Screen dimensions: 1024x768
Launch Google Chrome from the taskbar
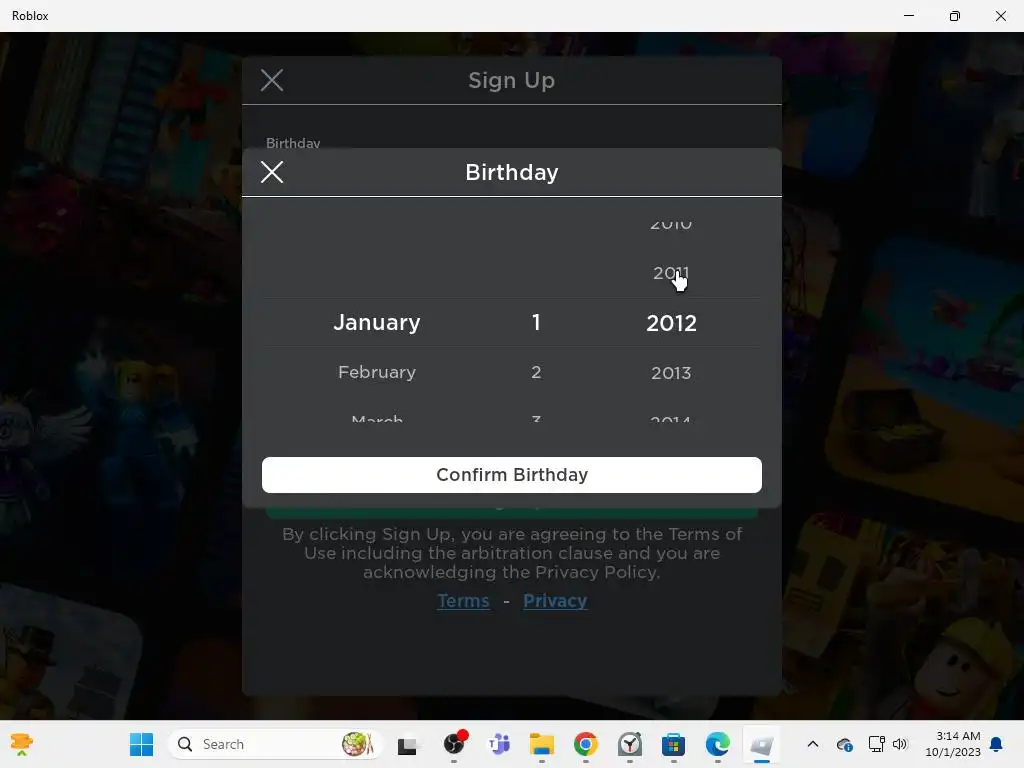click(x=586, y=744)
